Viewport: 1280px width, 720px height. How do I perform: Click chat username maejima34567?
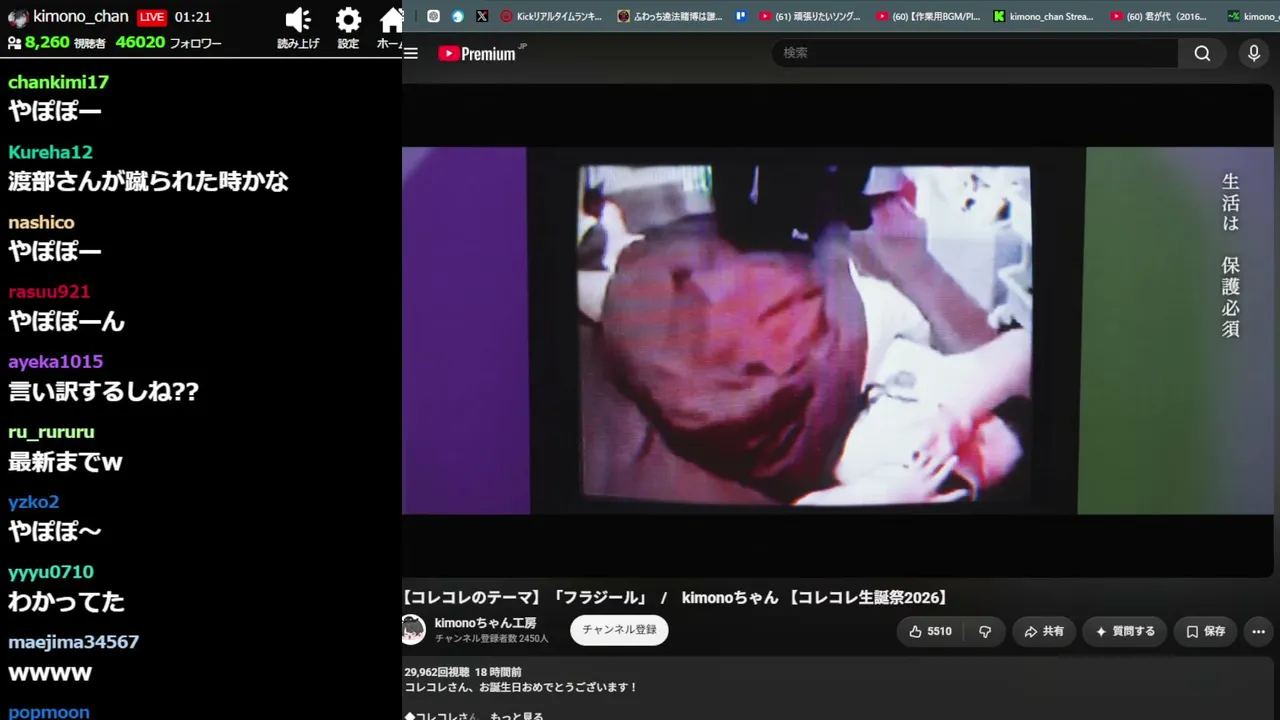pos(73,642)
